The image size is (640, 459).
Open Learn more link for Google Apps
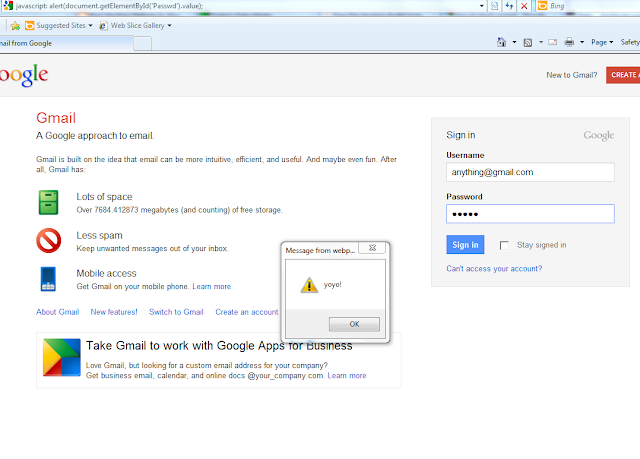point(347,375)
